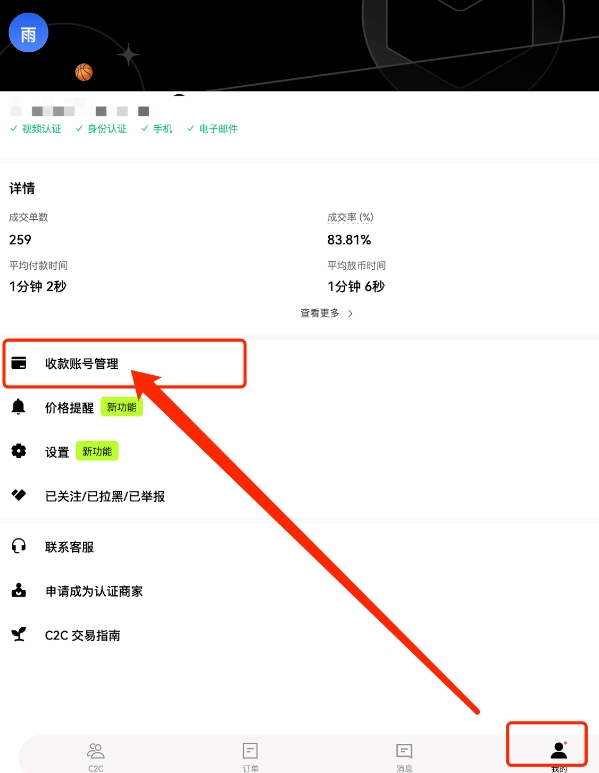Viewport: 599px width, 773px height.
Task: Click the 成交率 (%) underlined label
Action: [x=351, y=217]
